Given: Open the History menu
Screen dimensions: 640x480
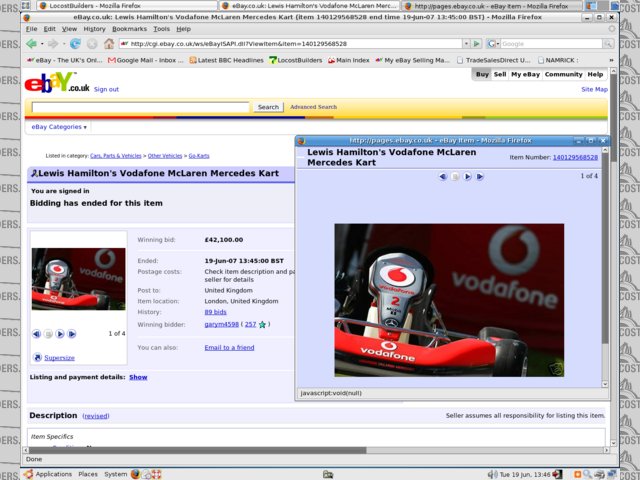Looking at the screenshot, I should pyautogui.click(x=94, y=29).
